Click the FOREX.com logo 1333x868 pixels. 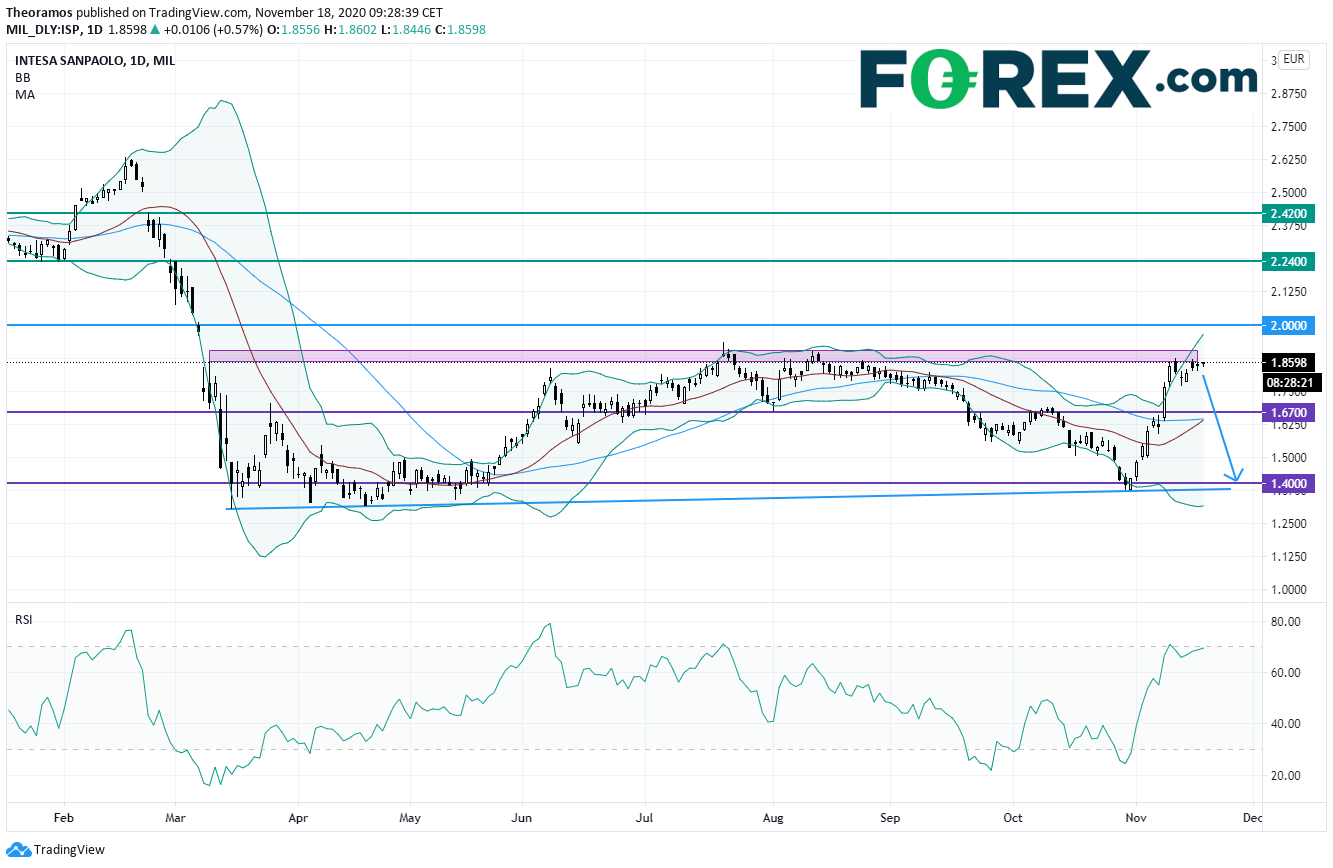[x=1058, y=79]
